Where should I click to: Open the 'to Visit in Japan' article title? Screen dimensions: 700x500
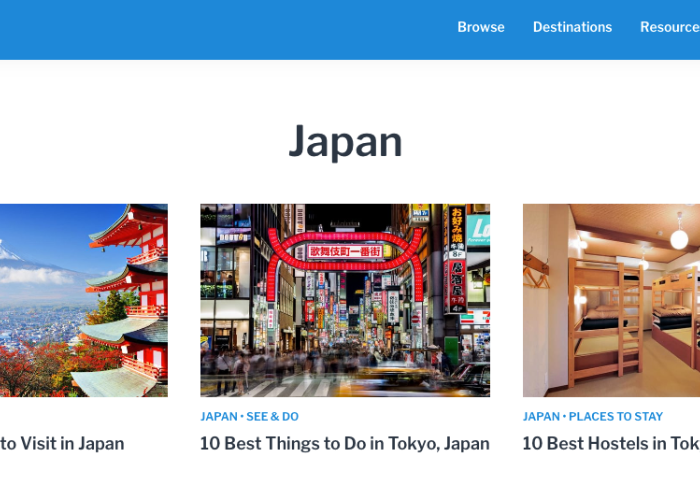coord(62,443)
